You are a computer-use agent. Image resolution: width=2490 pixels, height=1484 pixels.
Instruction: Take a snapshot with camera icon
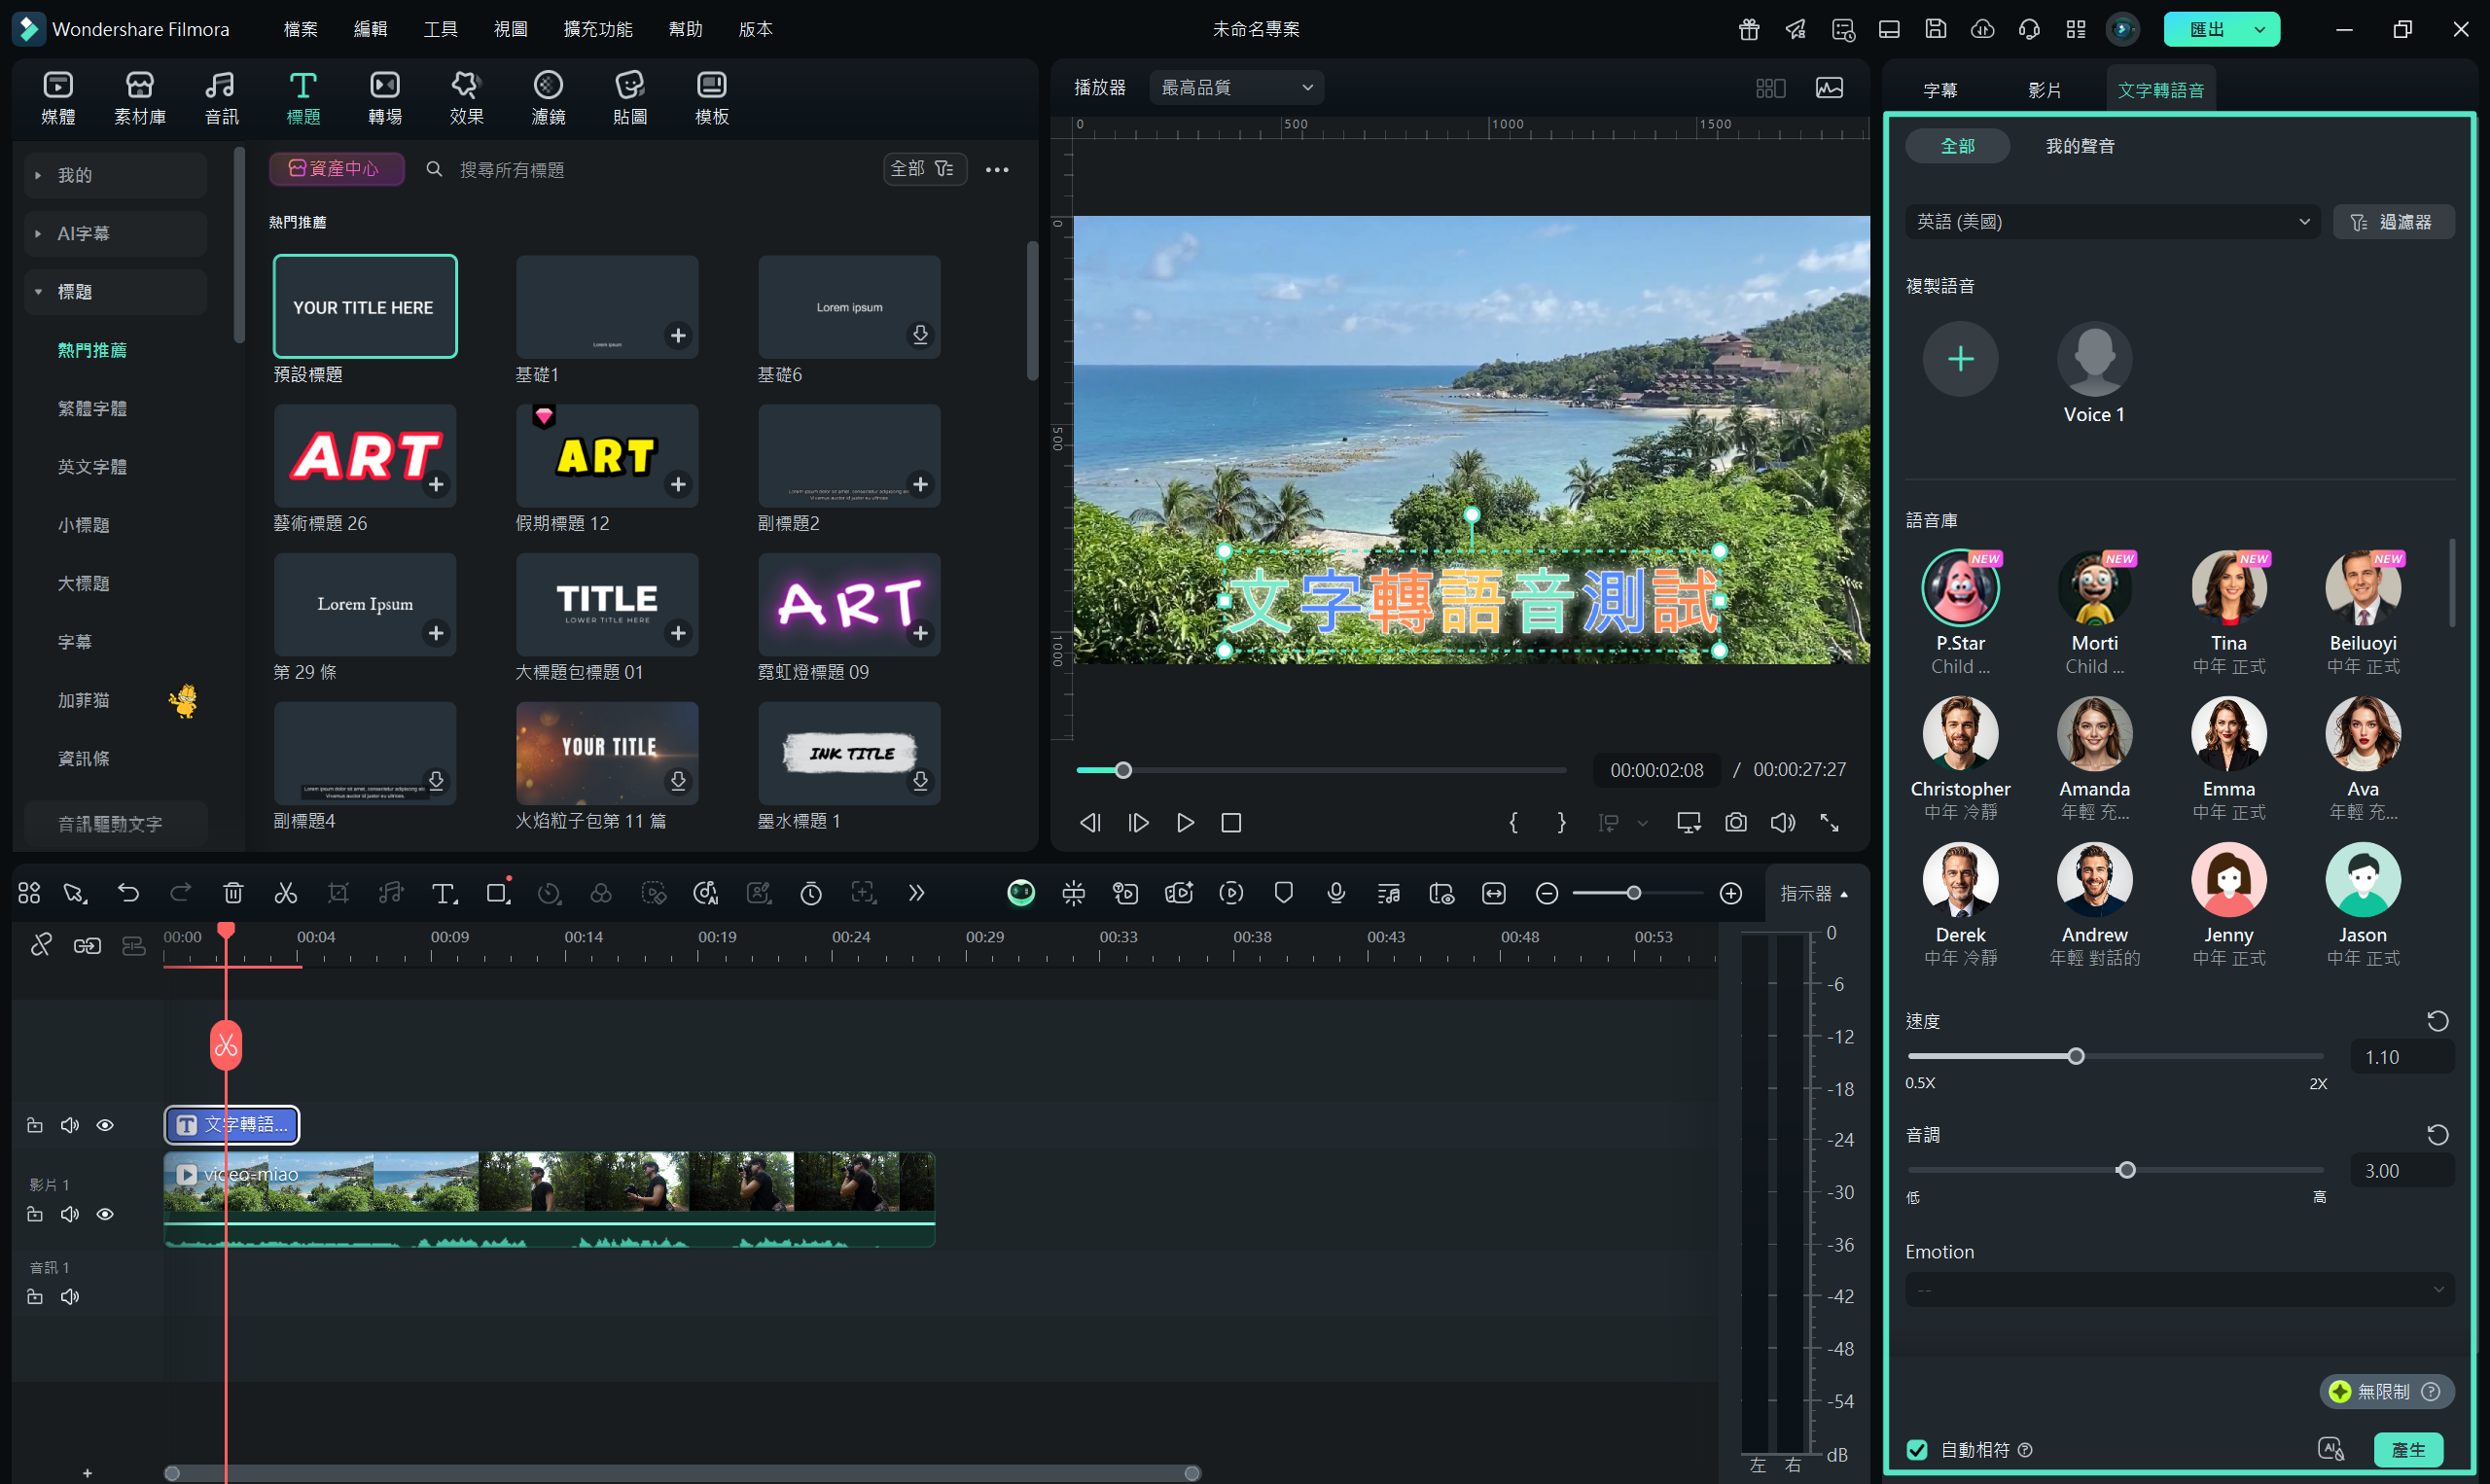click(1736, 822)
